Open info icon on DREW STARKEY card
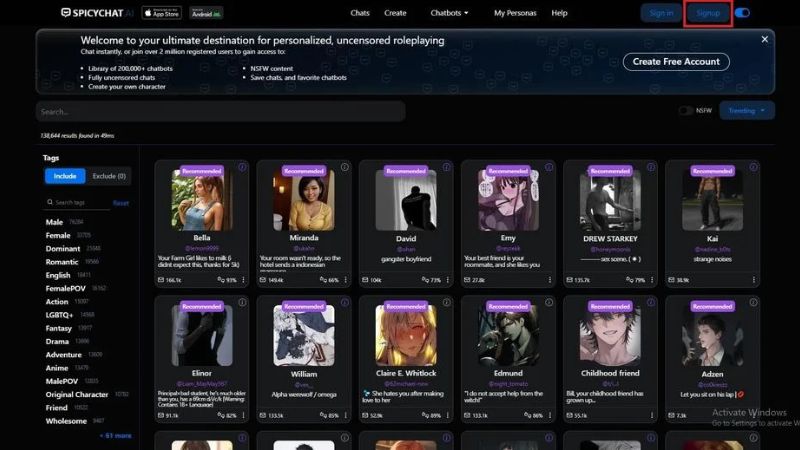This screenshot has height=450, width=800. click(651, 167)
